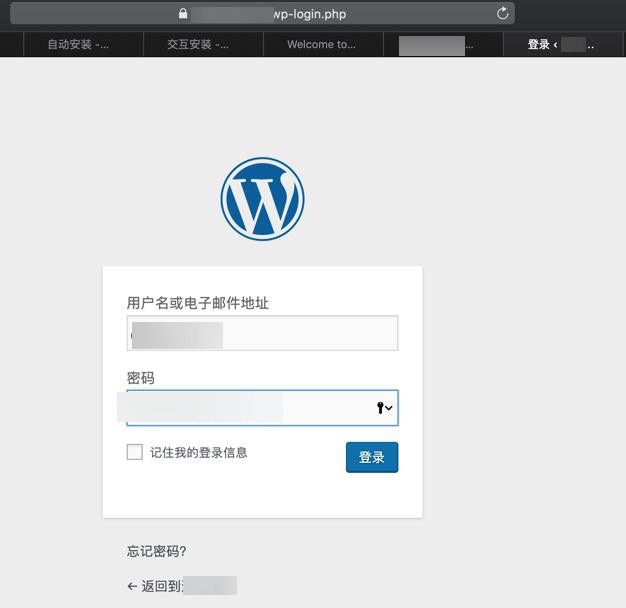Select the active 登录 ‹ tab
626x608 pixels.
coord(564,44)
